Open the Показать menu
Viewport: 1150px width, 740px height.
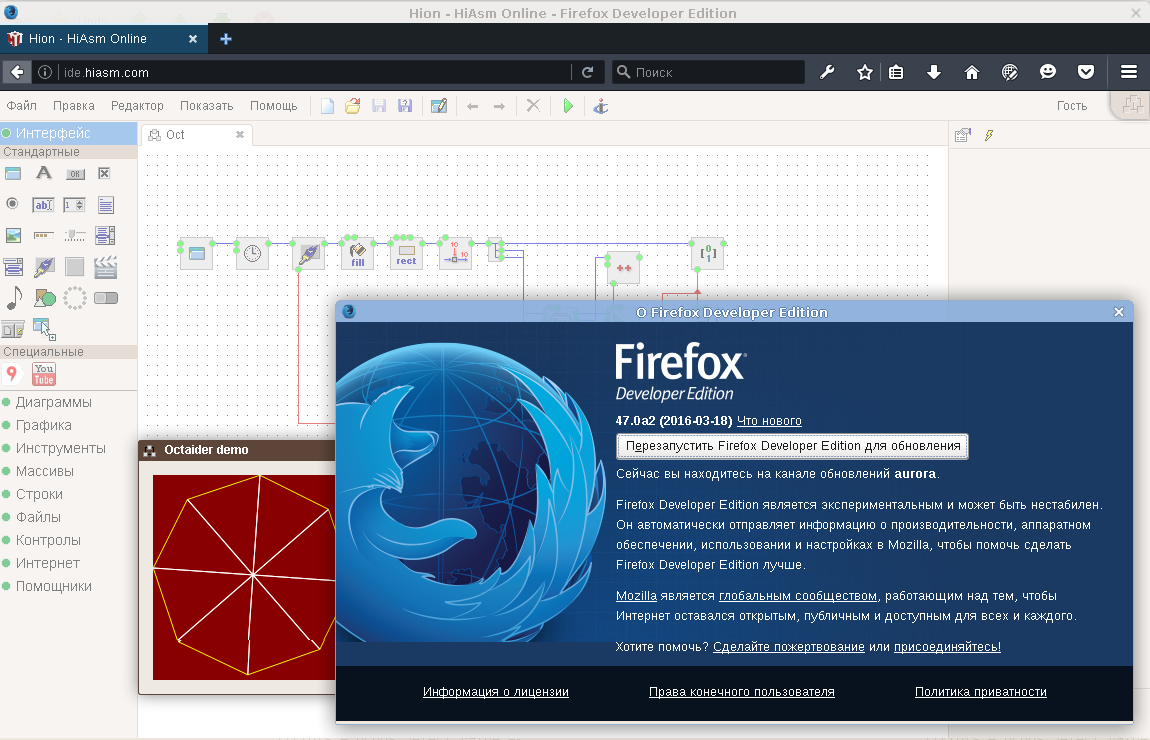click(x=207, y=106)
